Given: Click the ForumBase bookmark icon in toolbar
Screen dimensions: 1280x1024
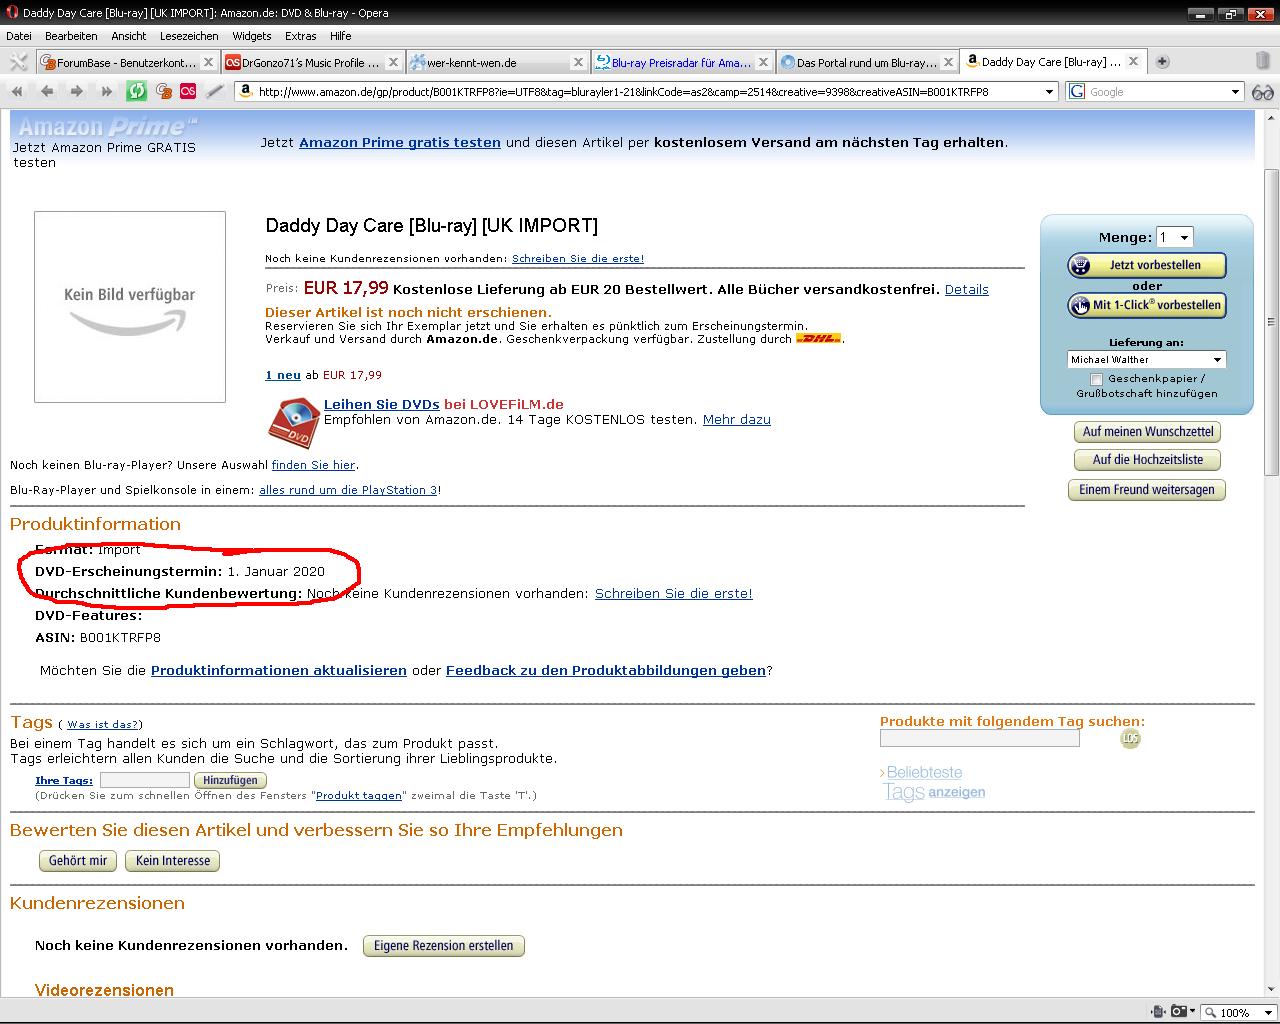Looking at the screenshot, I should point(164,91).
